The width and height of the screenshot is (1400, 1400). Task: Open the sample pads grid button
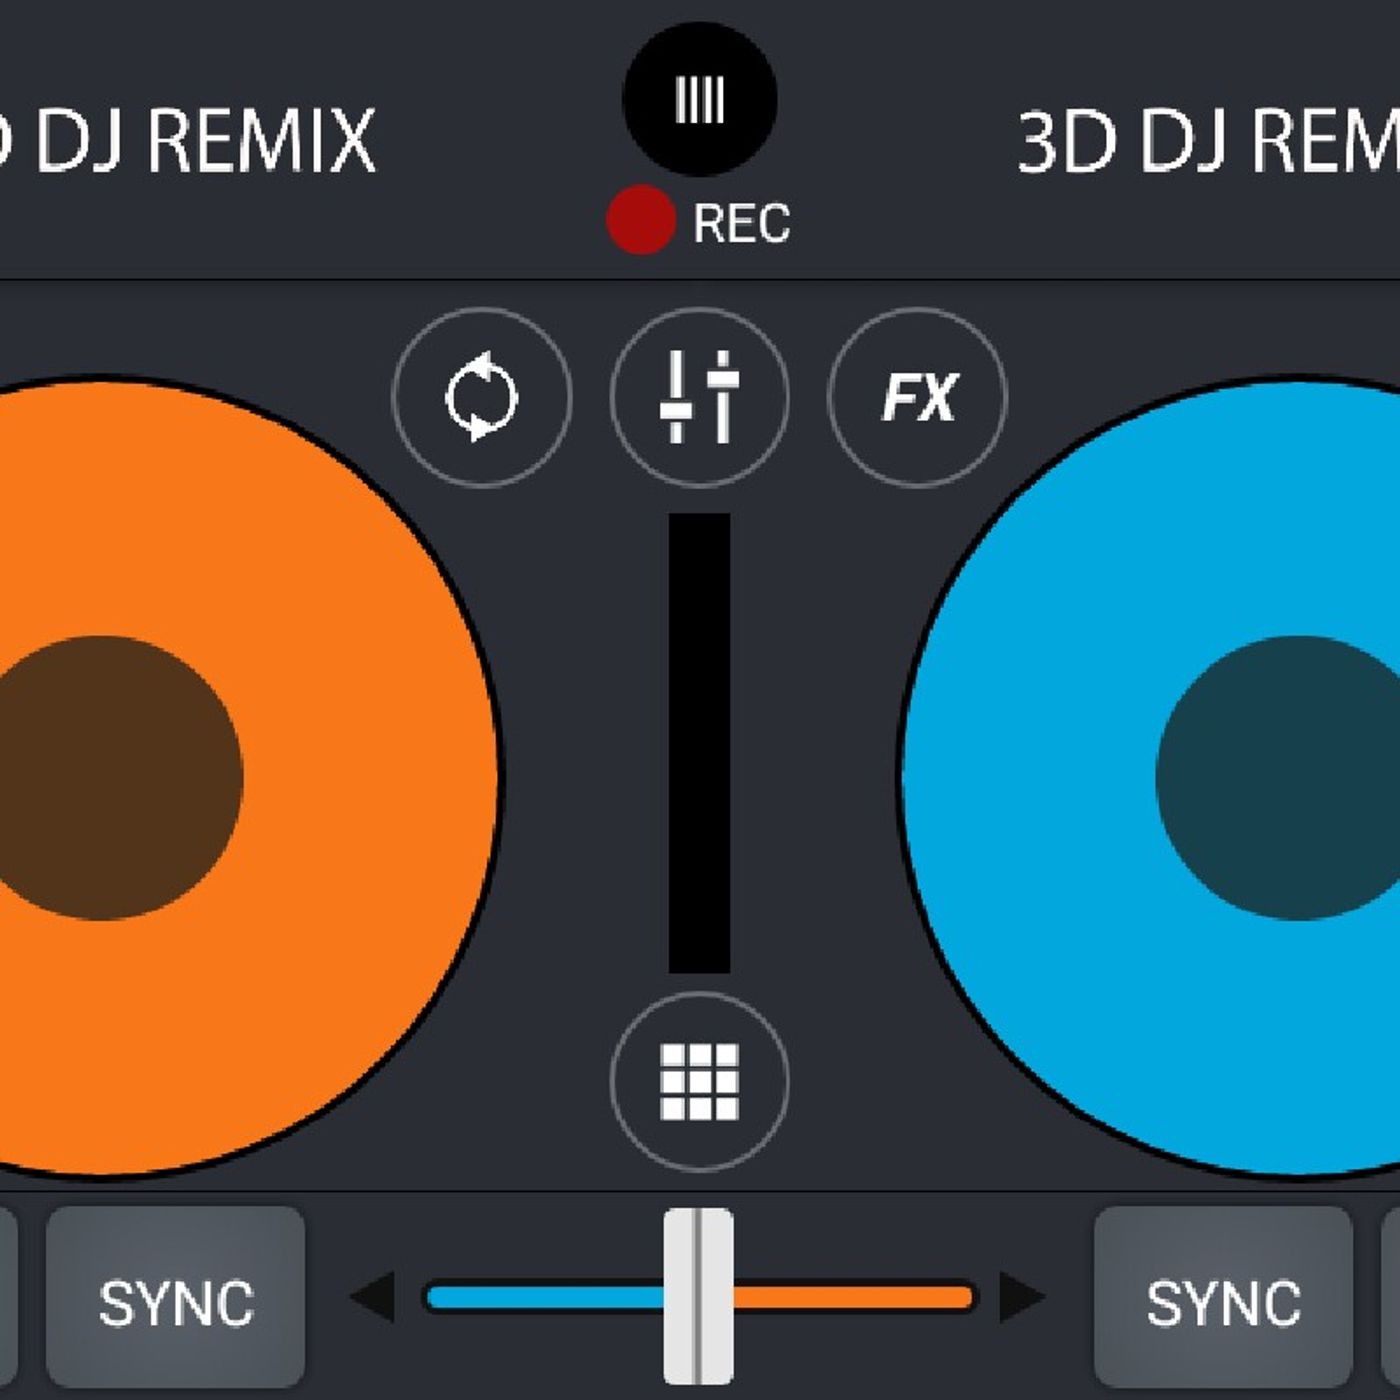pos(700,1082)
